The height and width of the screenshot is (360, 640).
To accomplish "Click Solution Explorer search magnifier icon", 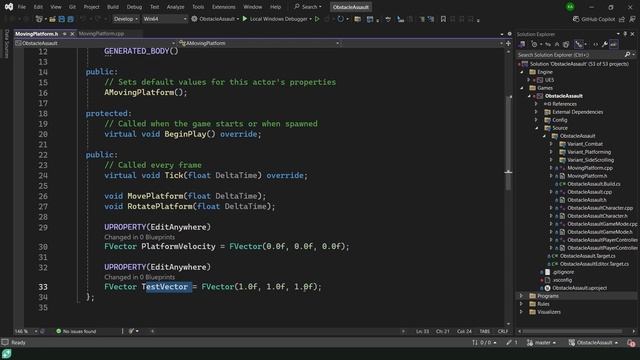I will [627, 55].
